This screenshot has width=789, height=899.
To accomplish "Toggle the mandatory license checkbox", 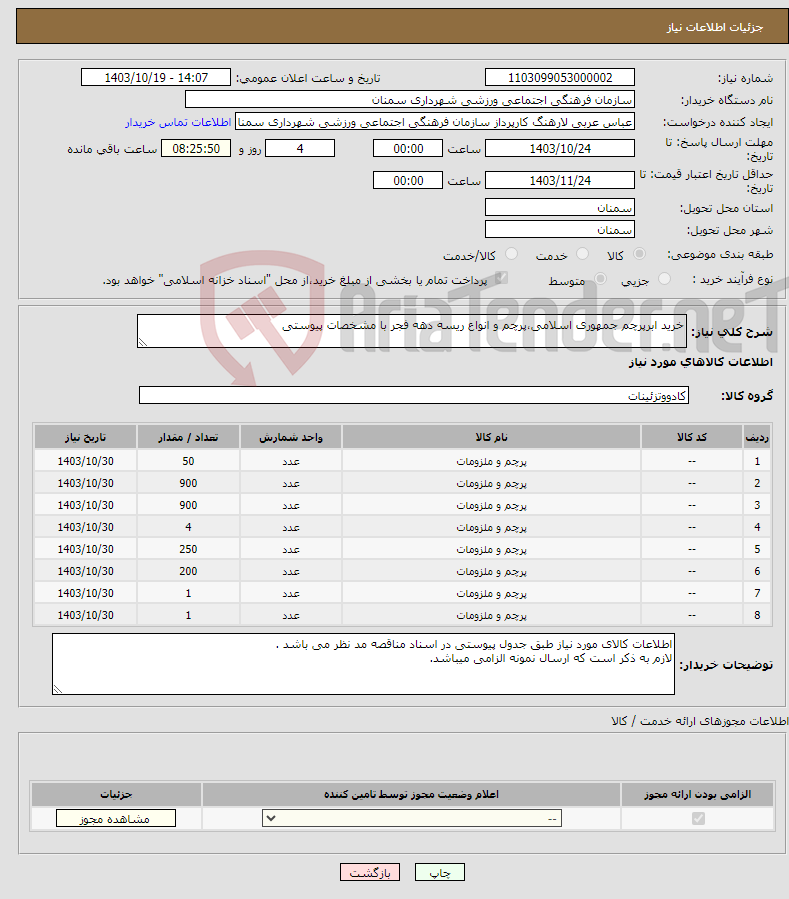I will coord(698,818).
